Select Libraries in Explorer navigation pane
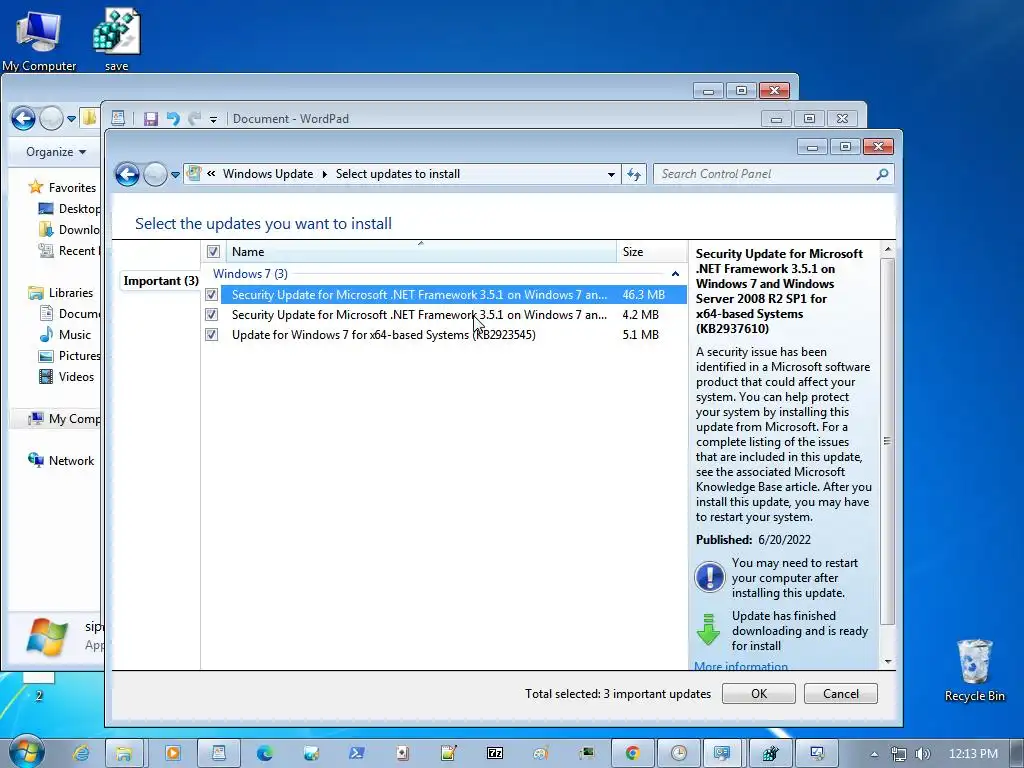This screenshot has height=768, width=1024. tap(71, 293)
